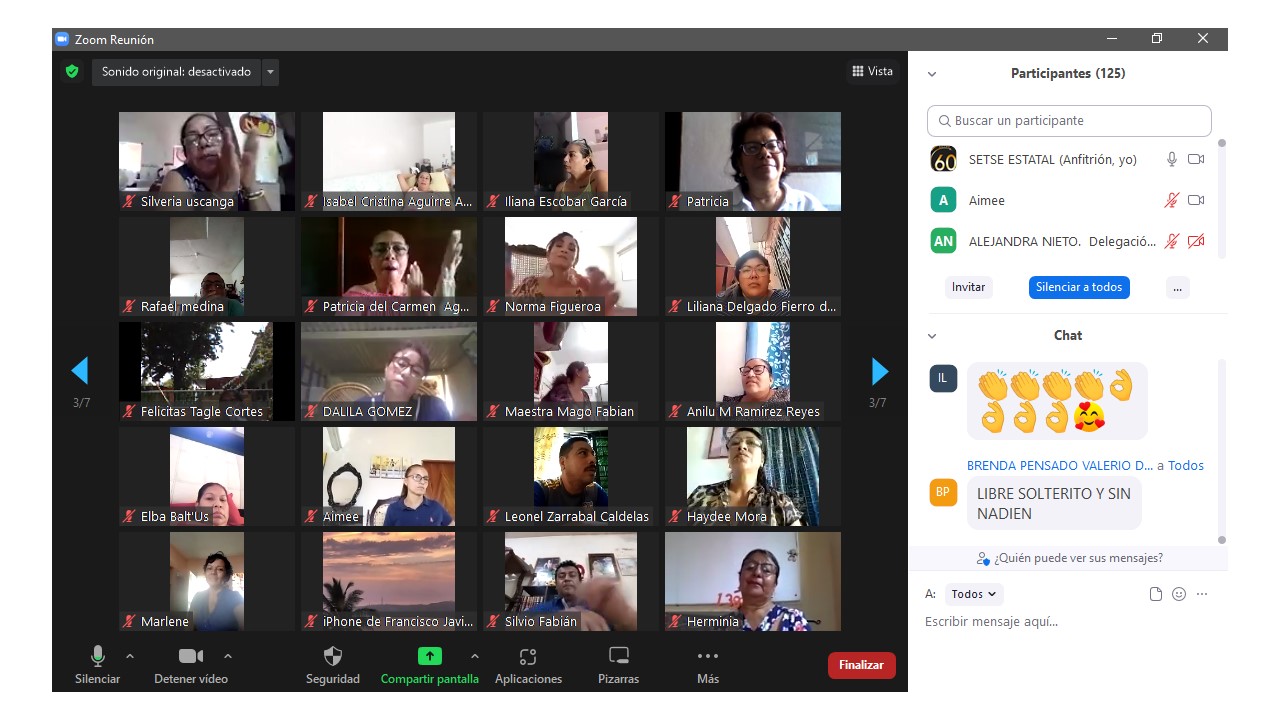
Task: Mute microphone with Silenciar button
Action: click(98, 657)
